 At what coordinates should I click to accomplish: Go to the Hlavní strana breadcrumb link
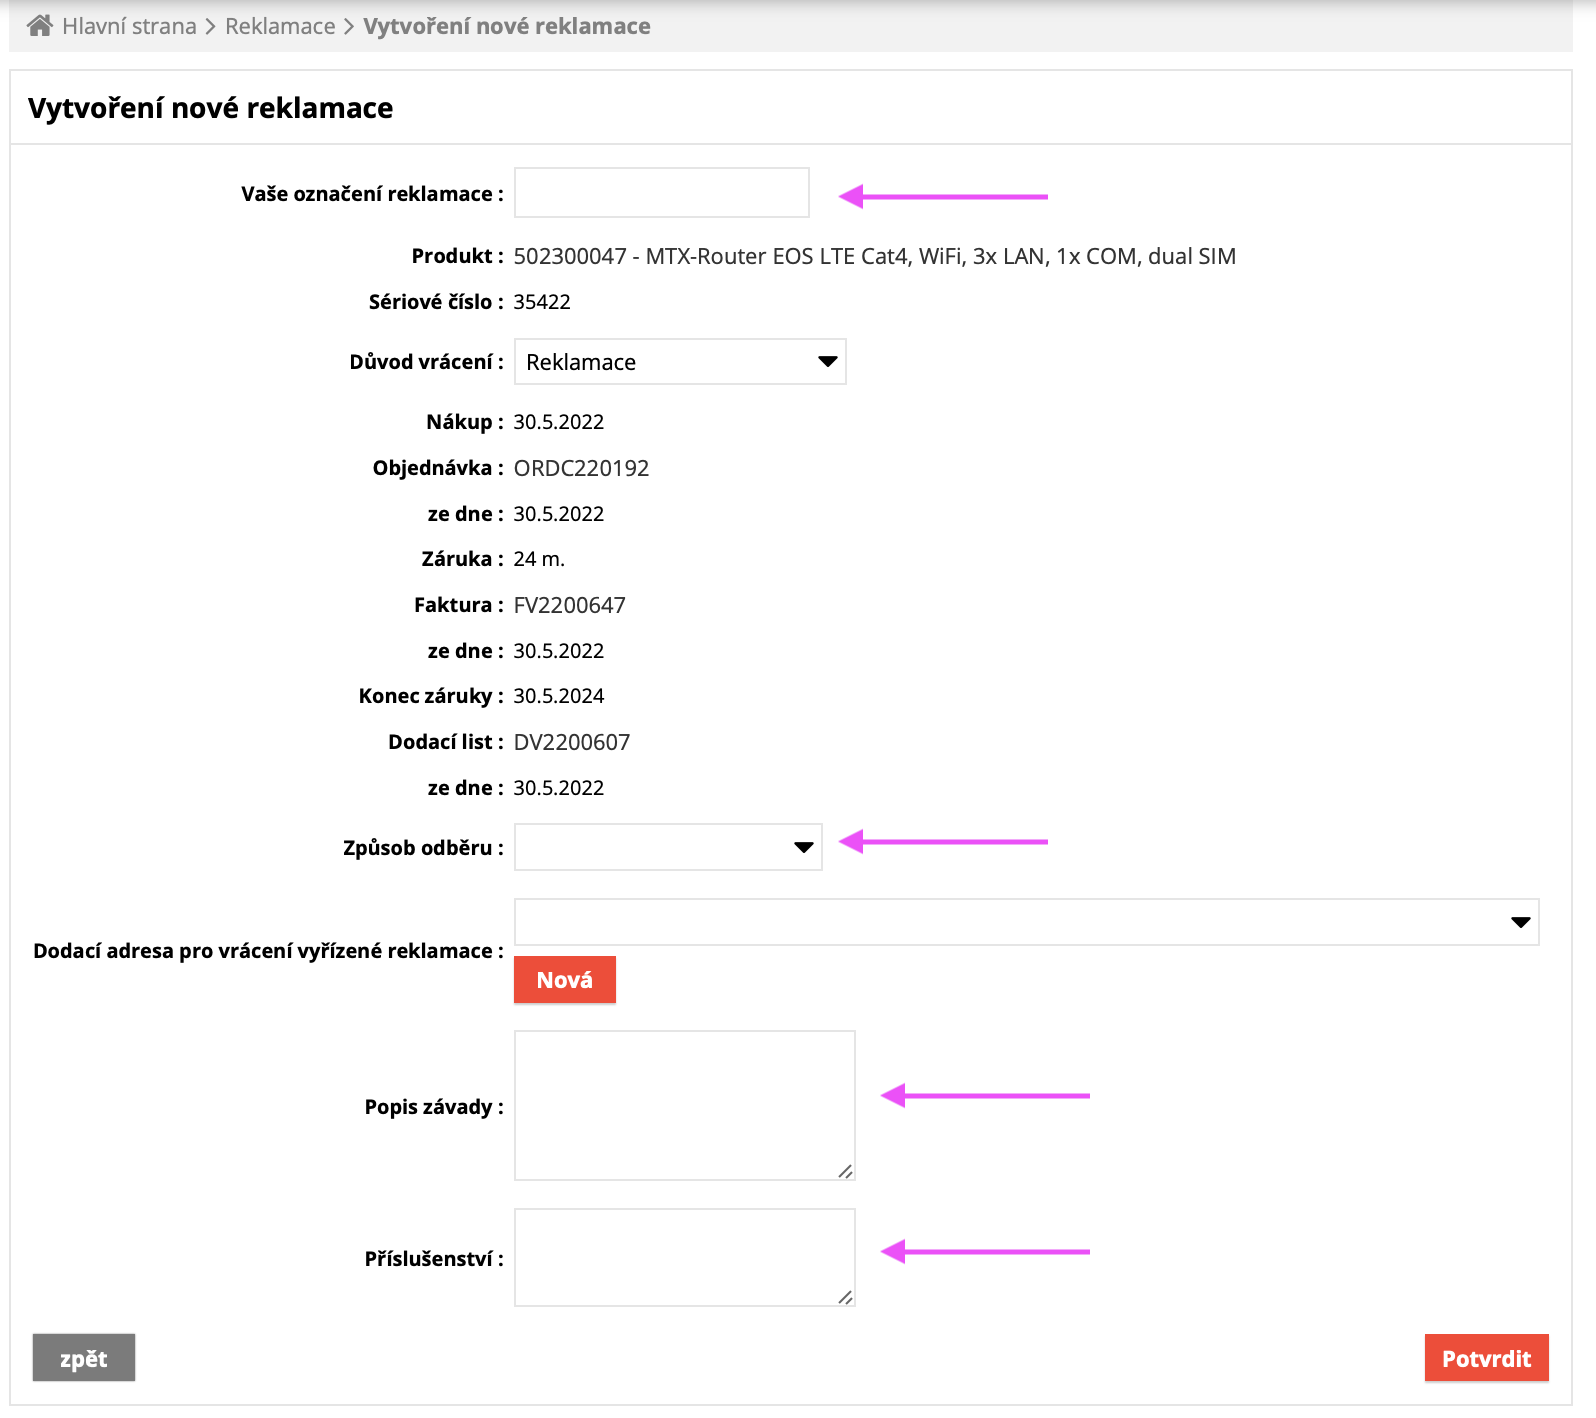tap(129, 26)
